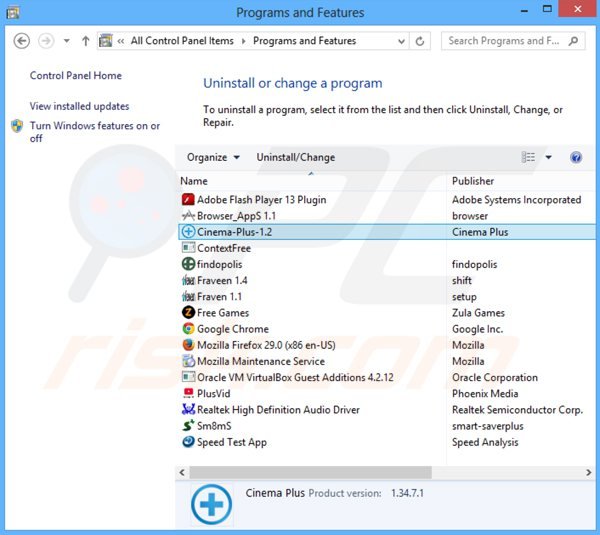Open recent locations dropdown arrow

(x=67, y=41)
